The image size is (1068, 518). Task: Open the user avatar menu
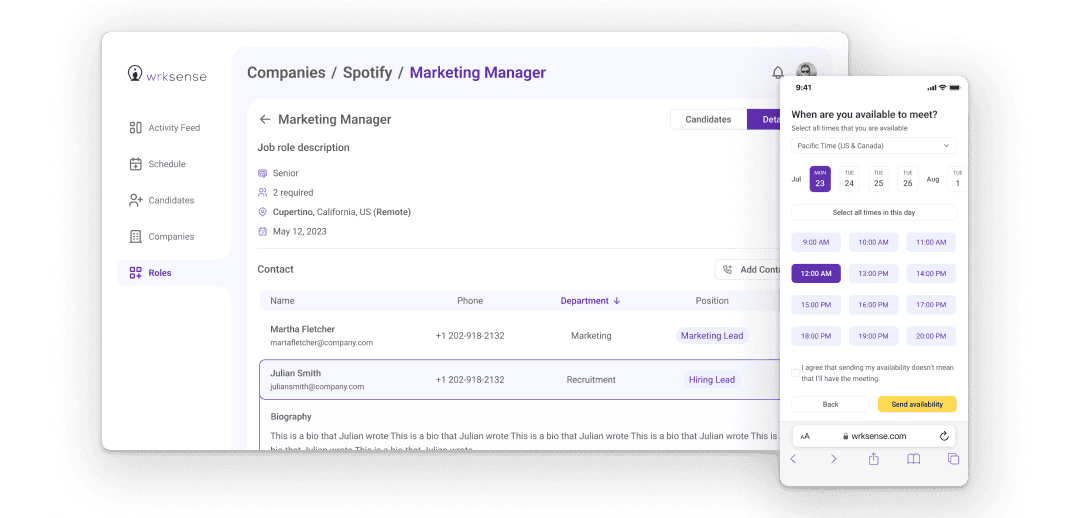pos(806,71)
